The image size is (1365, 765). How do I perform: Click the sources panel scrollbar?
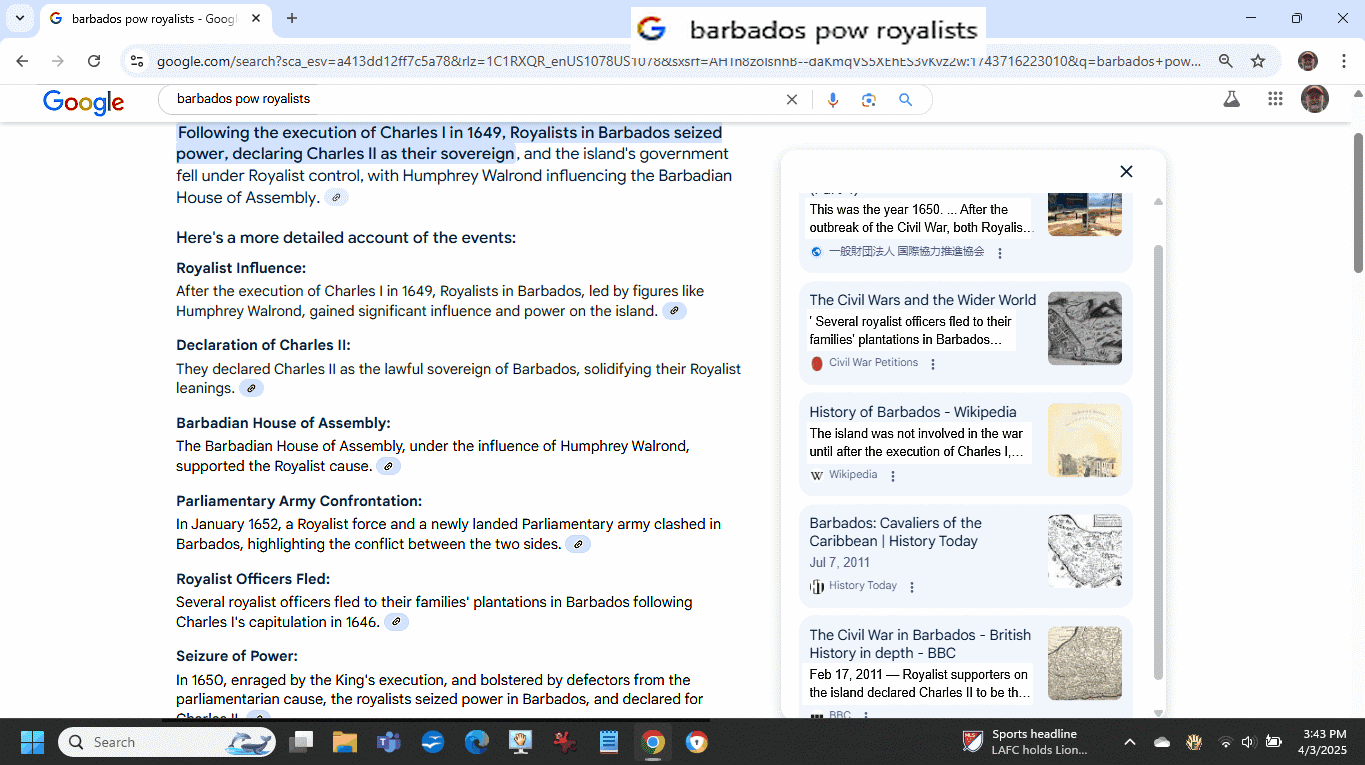tap(1158, 460)
